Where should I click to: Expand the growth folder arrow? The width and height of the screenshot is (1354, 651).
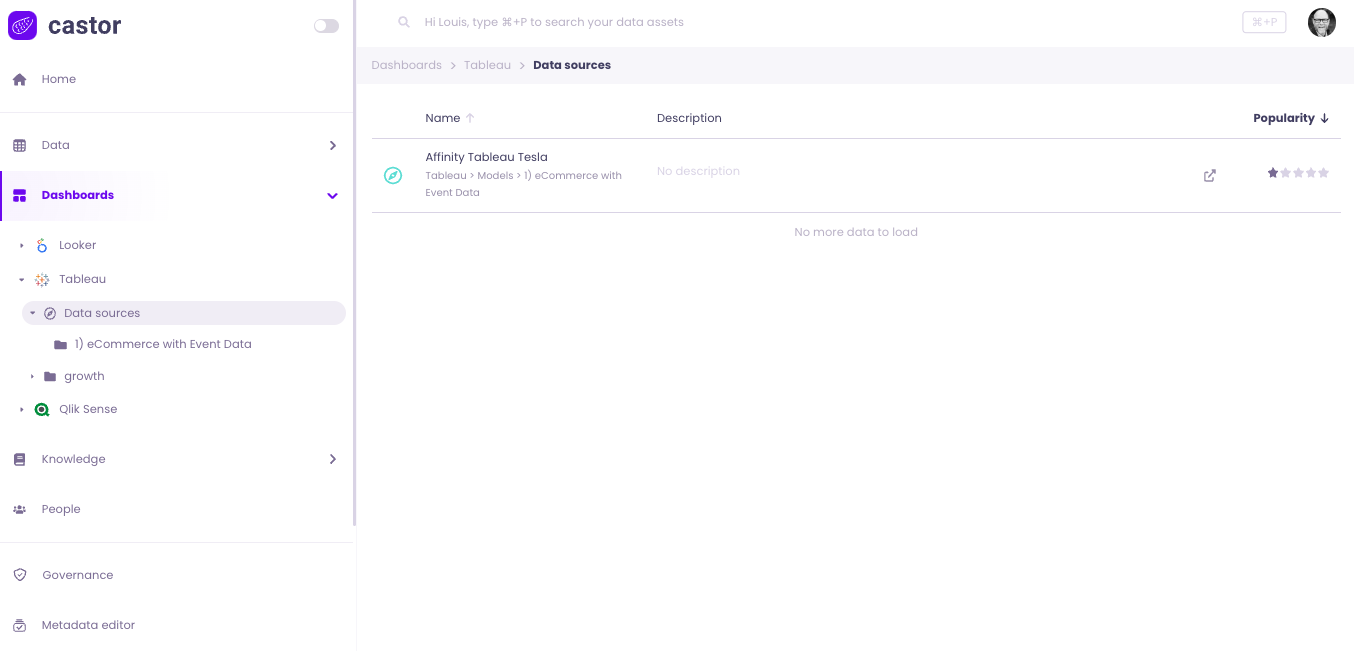[x=32, y=376]
